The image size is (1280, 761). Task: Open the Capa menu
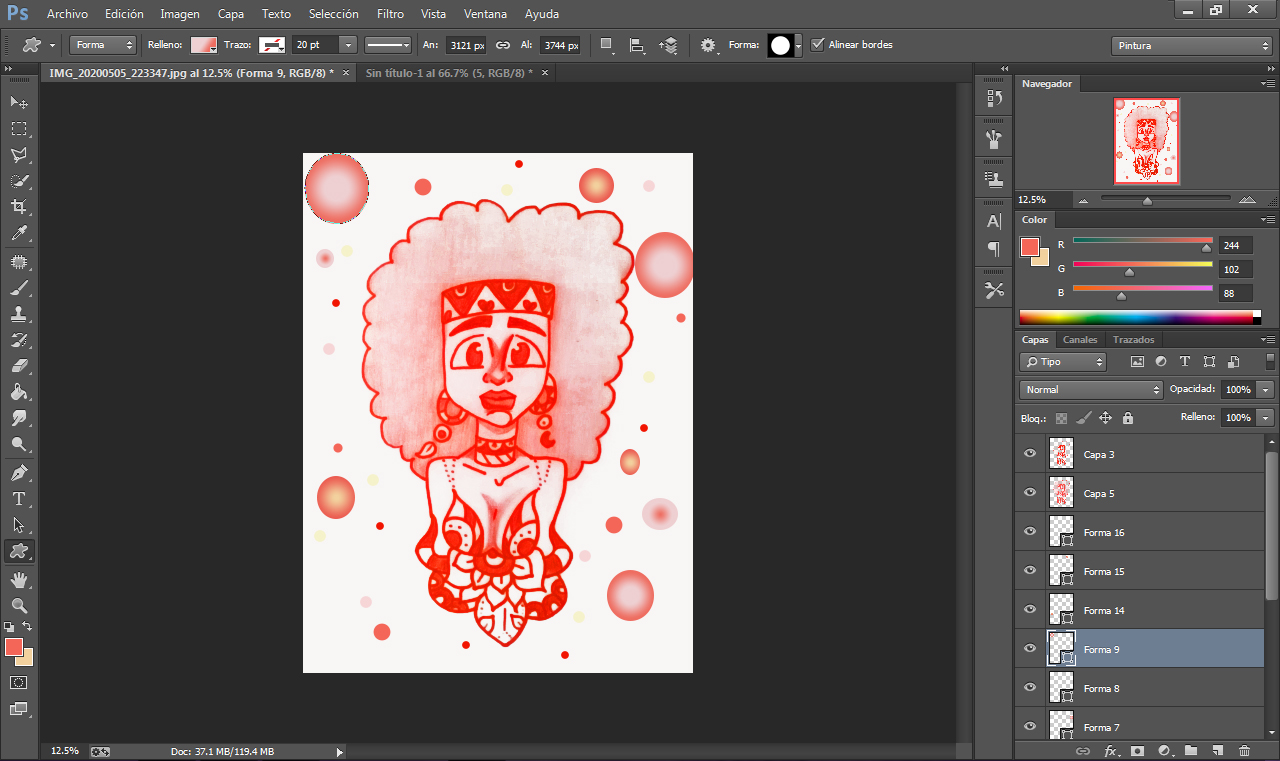tap(231, 14)
